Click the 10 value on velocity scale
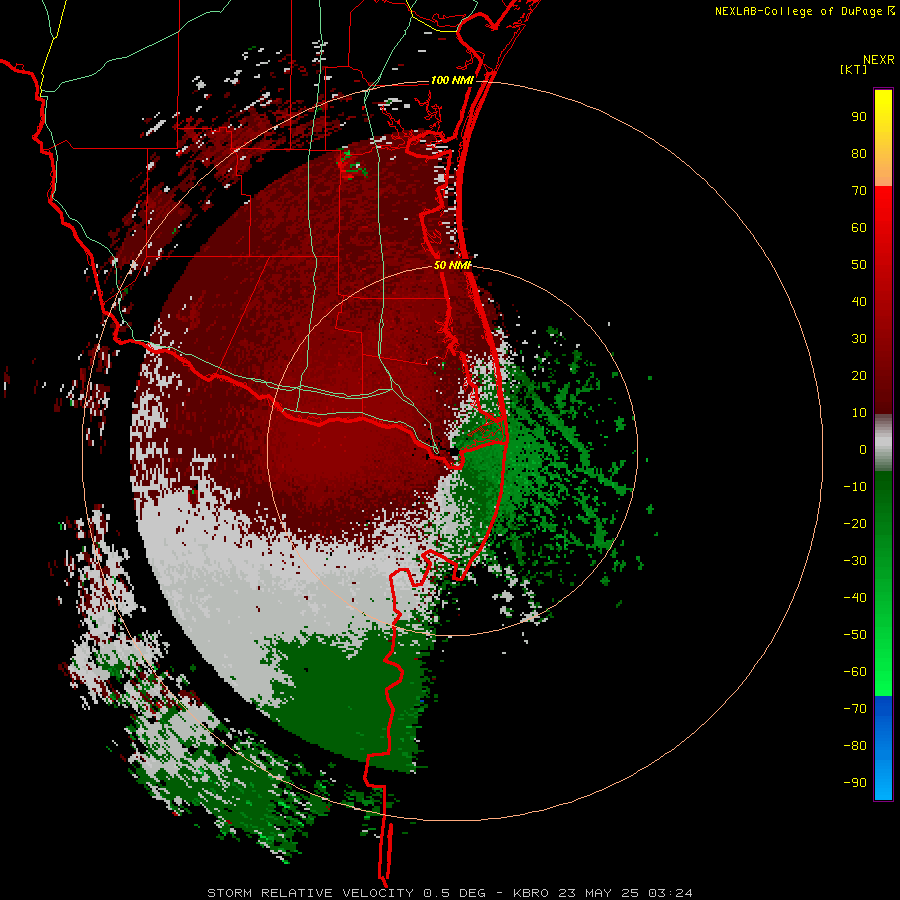The image size is (900, 900). click(x=859, y=413)
